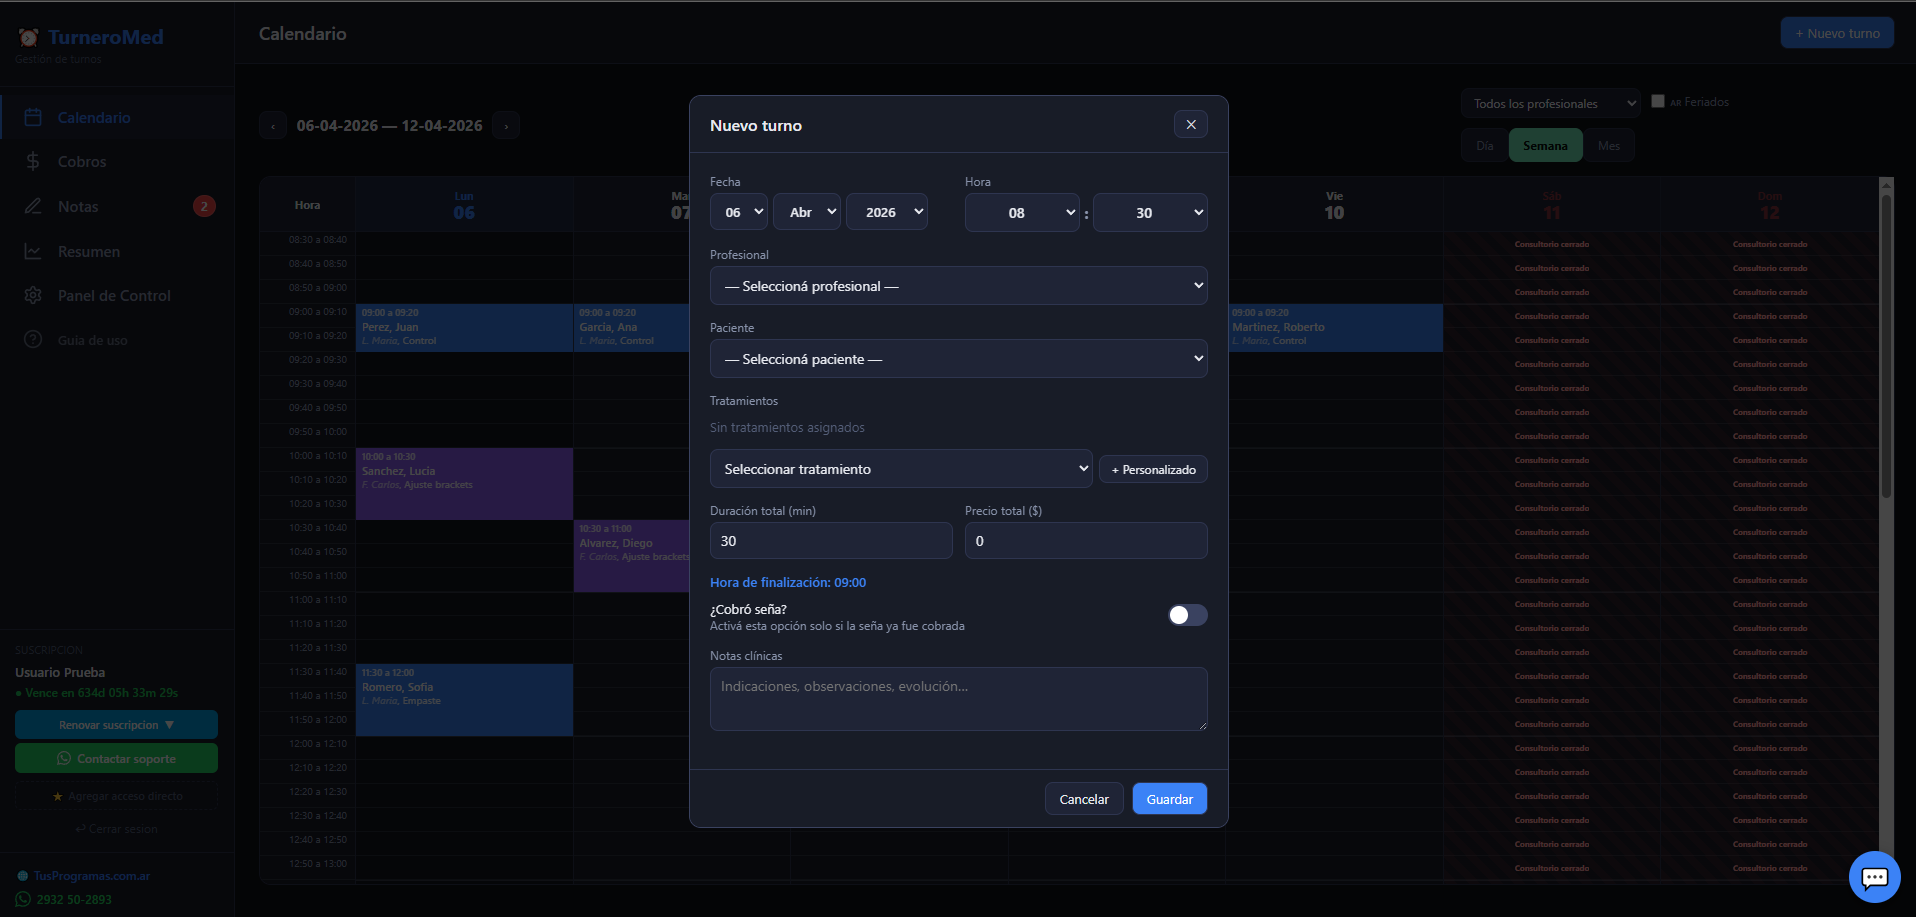Click the + Personalizado button
The height and width of the screenshot is (917, 1916).
click(x=1153, y=470)
